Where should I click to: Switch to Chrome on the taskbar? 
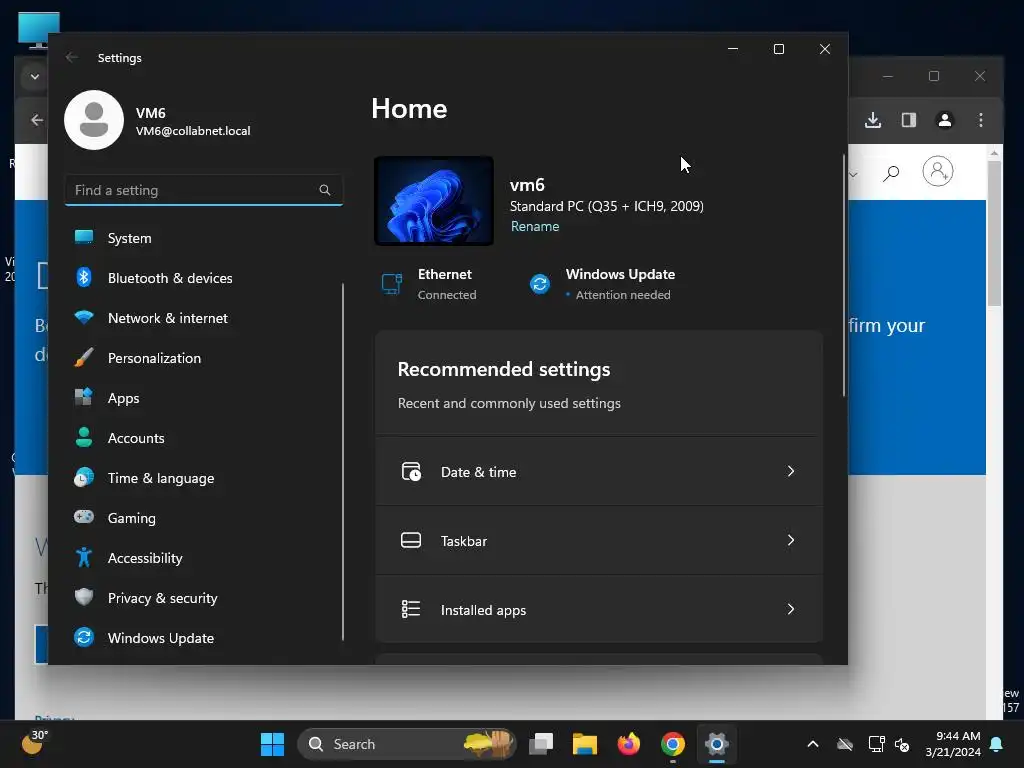point(673,744)
